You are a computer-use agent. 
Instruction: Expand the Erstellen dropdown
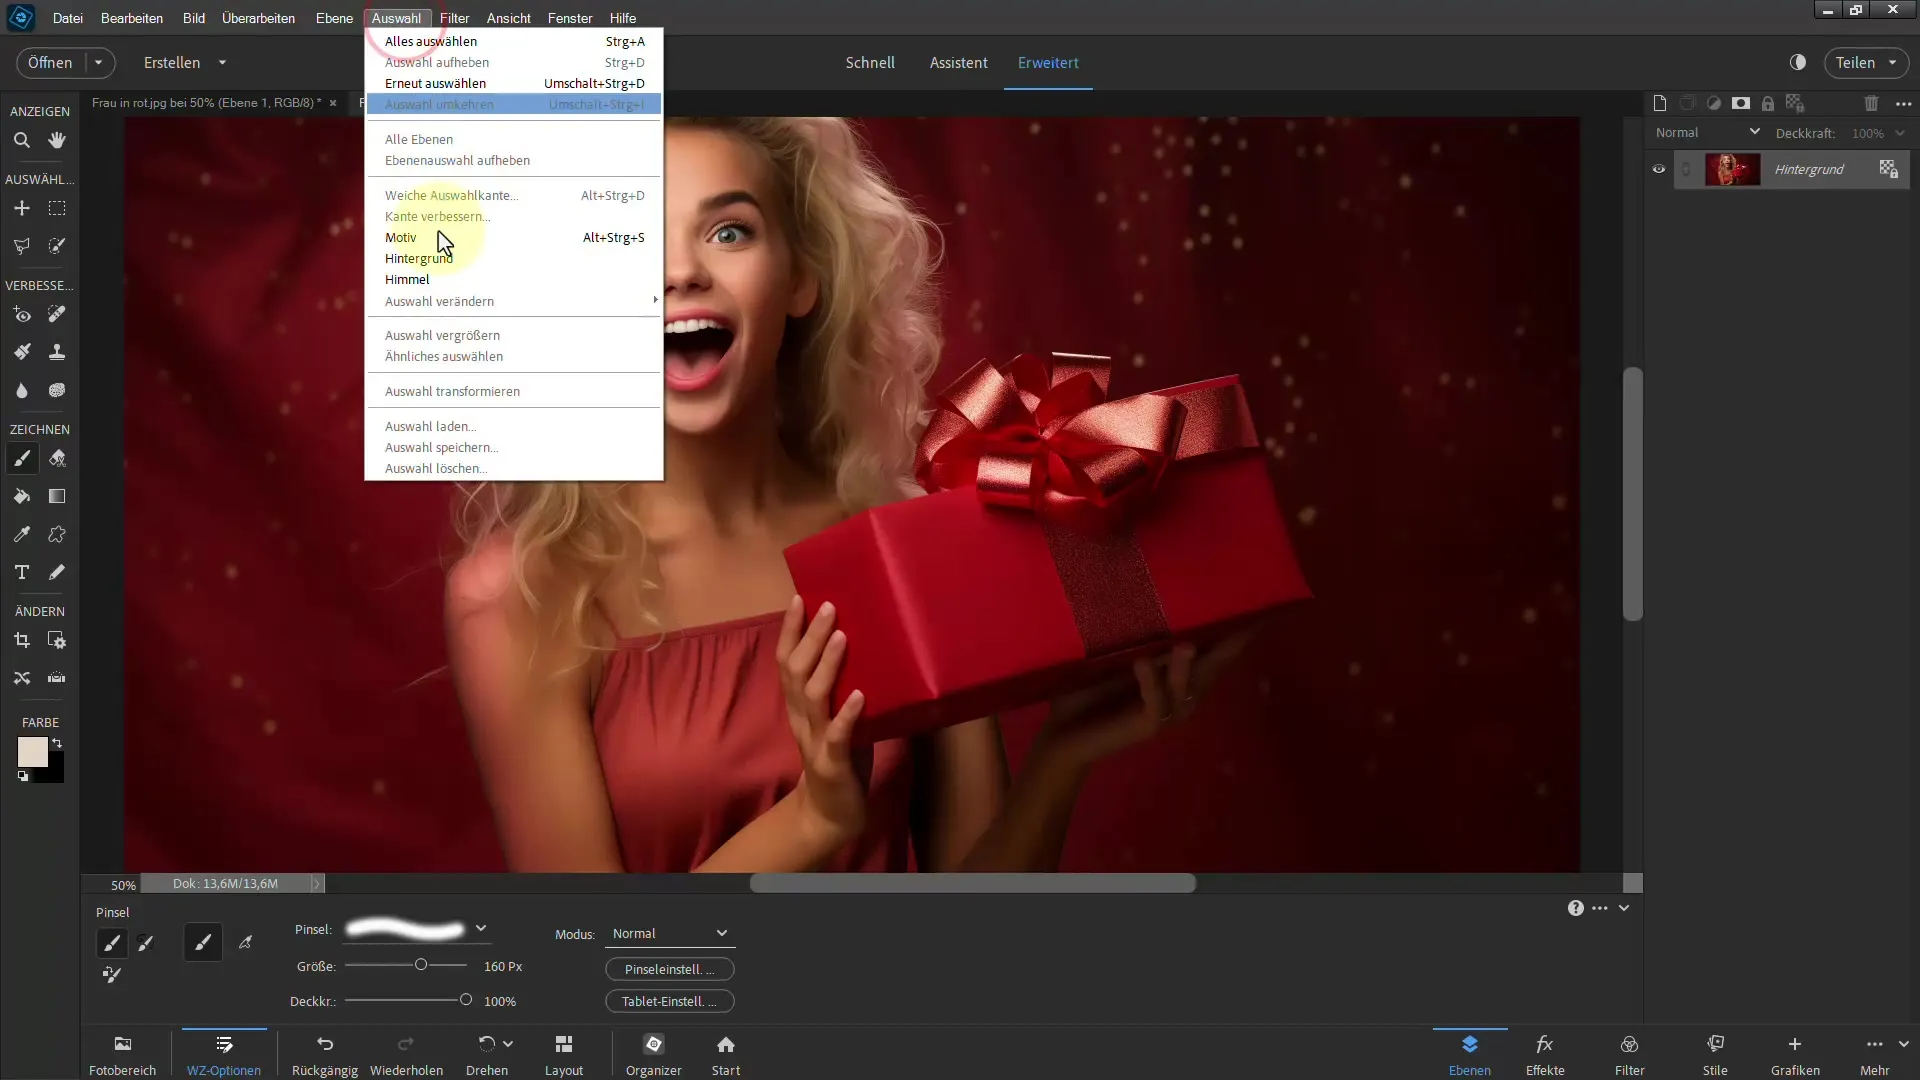click(x=222, y=62)
